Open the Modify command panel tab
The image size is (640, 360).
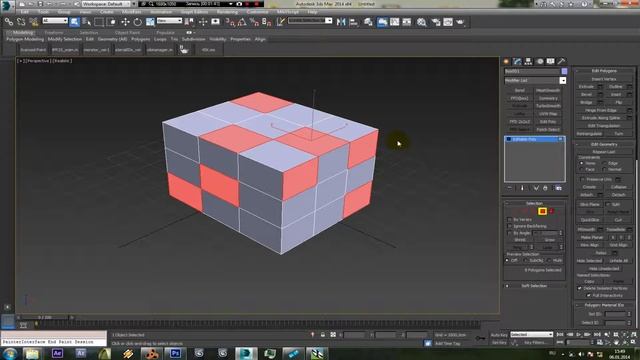coord(517,61)
